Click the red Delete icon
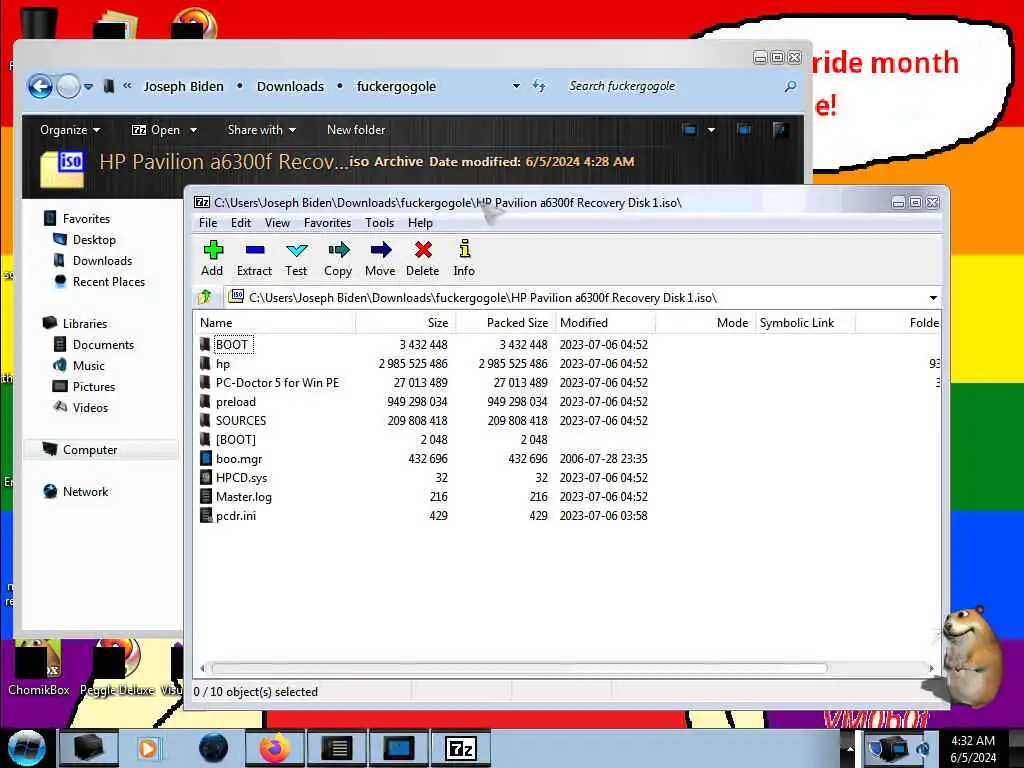This screenshot has width=1024, height=768. tap(423, 258)
